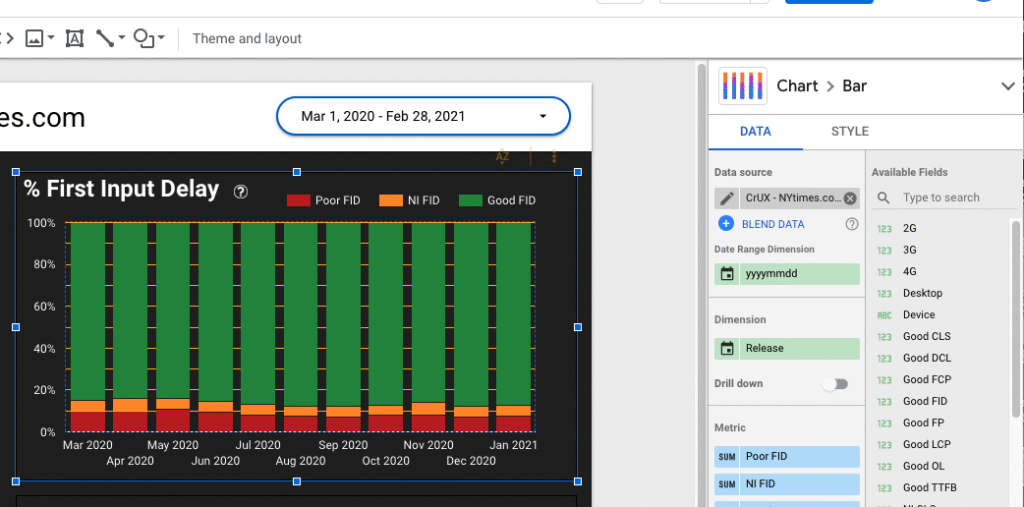
Task: Click the AZ sort icon above the chart
Action: (x=502, y=157)
